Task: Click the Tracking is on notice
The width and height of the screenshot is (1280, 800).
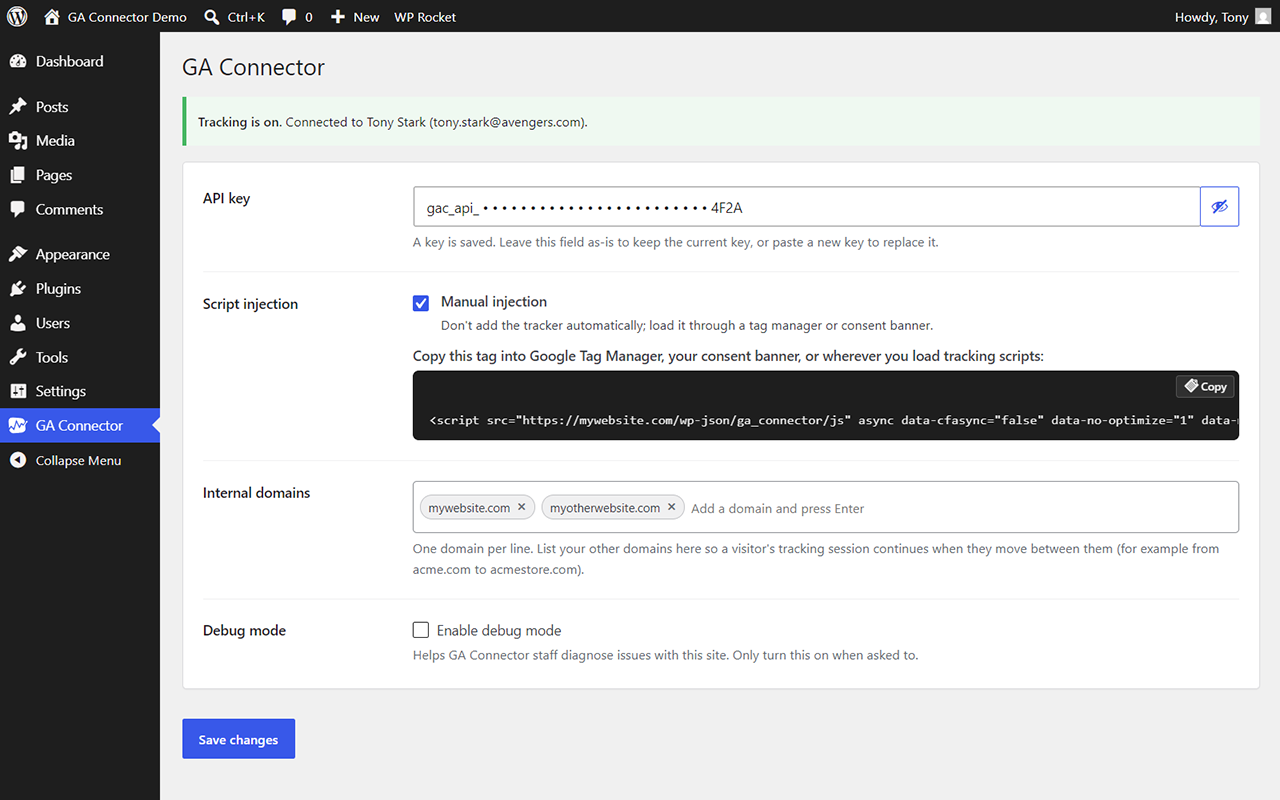Action: 721,122
